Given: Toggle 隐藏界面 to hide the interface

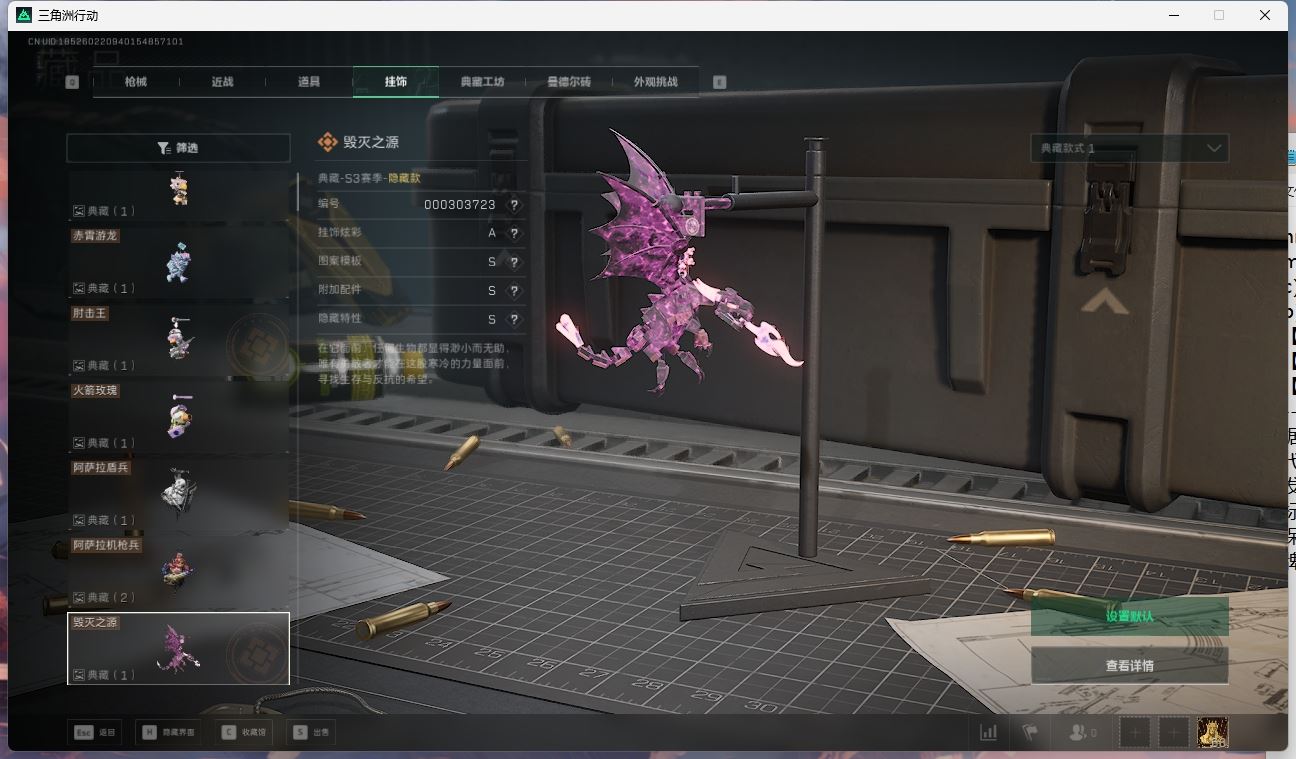Looking at the screenshot, I should click(x=166, y=732).
